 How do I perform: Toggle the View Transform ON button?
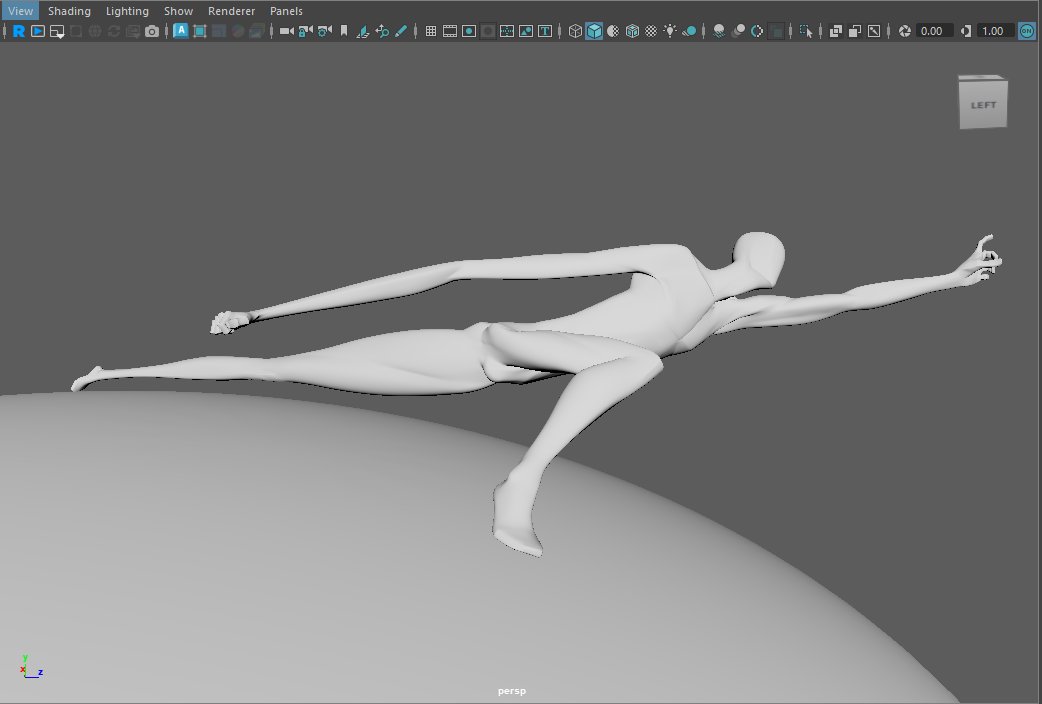tap(1027, 31)
